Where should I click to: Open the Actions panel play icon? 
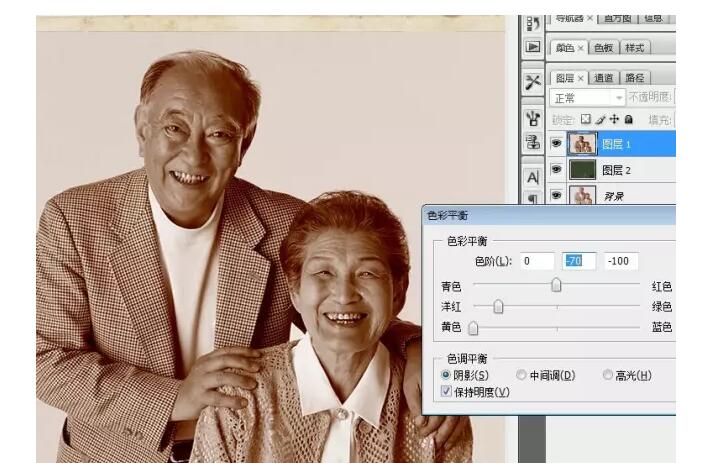click(533, 47)
